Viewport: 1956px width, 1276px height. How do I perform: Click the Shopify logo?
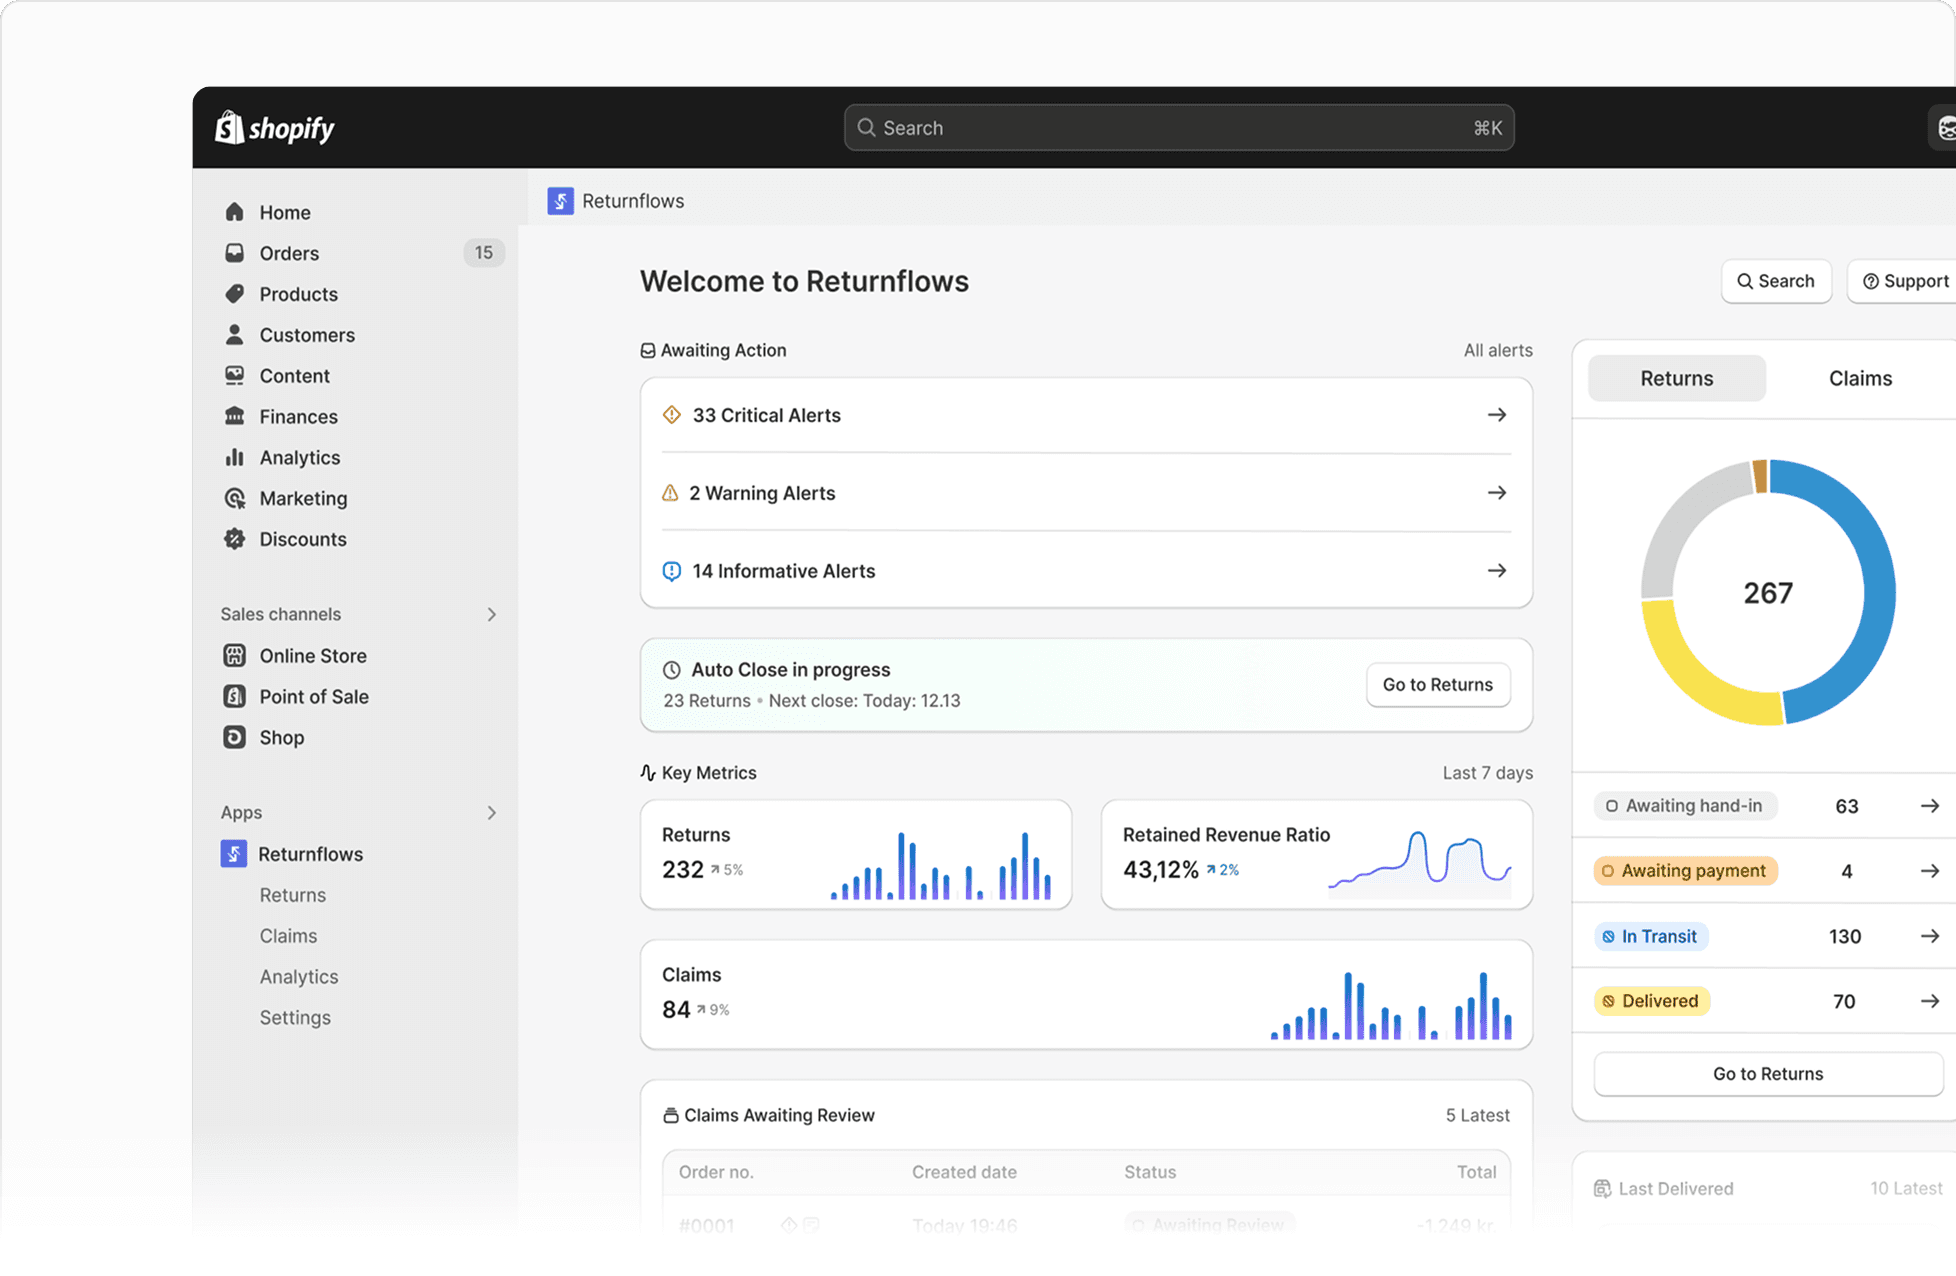pos(275,128)
